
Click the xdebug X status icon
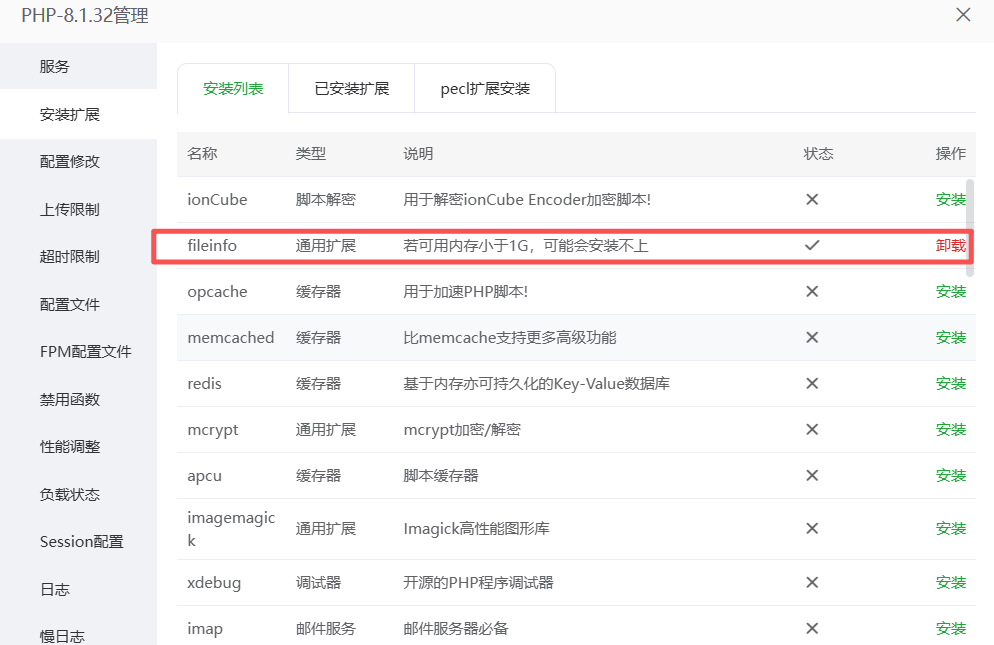(x=812, y=582)
